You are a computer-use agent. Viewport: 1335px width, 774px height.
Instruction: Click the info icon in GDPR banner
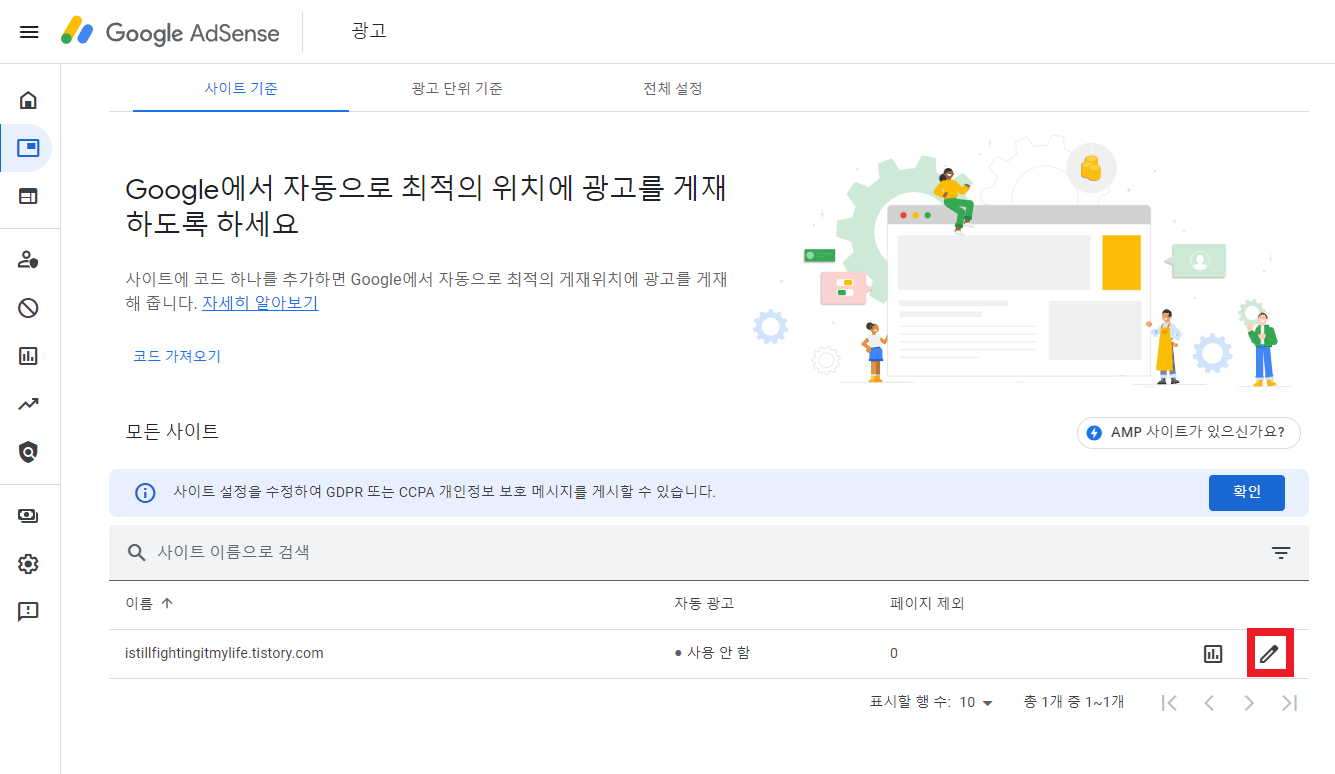tap(146, 492)
